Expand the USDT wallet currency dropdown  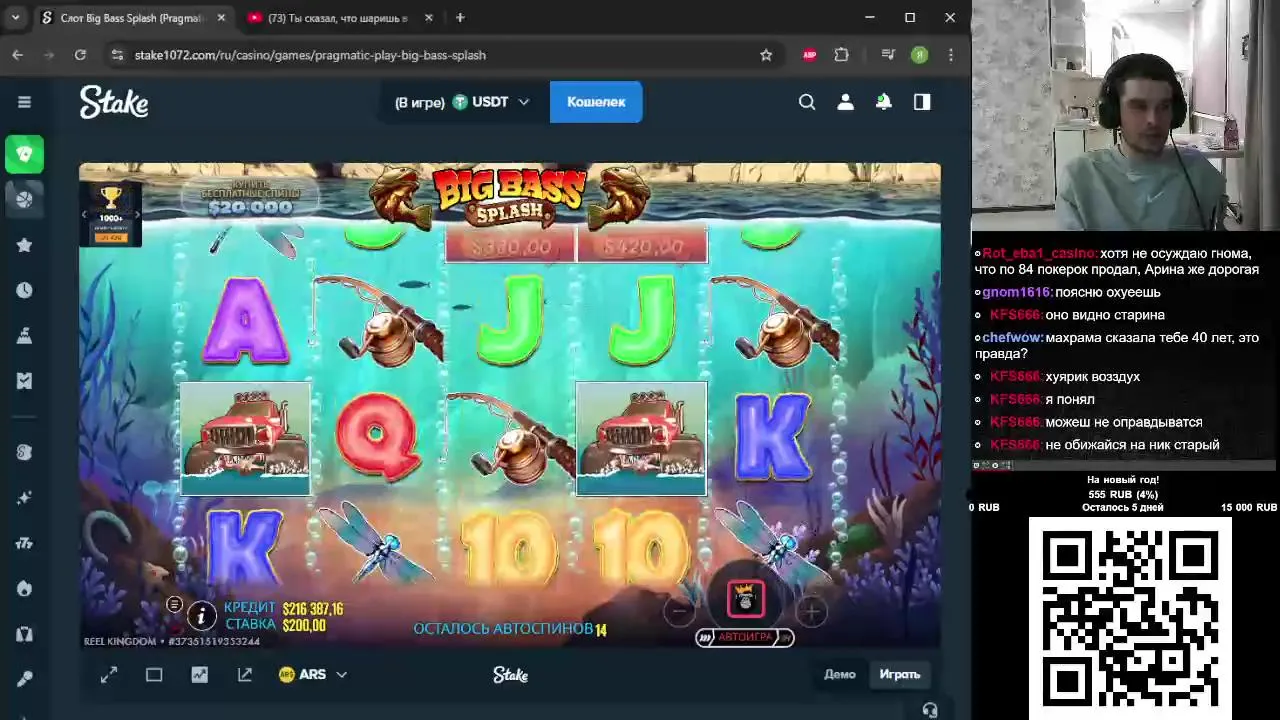pyautogui.click(x=490, y=102)
